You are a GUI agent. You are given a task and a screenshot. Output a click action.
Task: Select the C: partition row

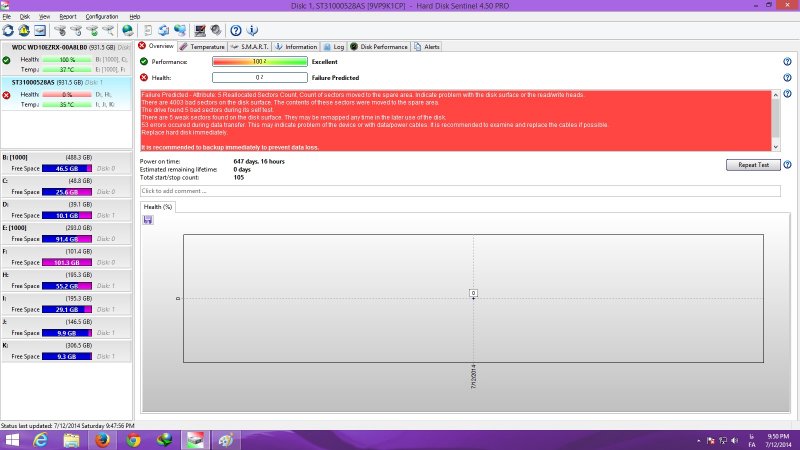point(66,186)
